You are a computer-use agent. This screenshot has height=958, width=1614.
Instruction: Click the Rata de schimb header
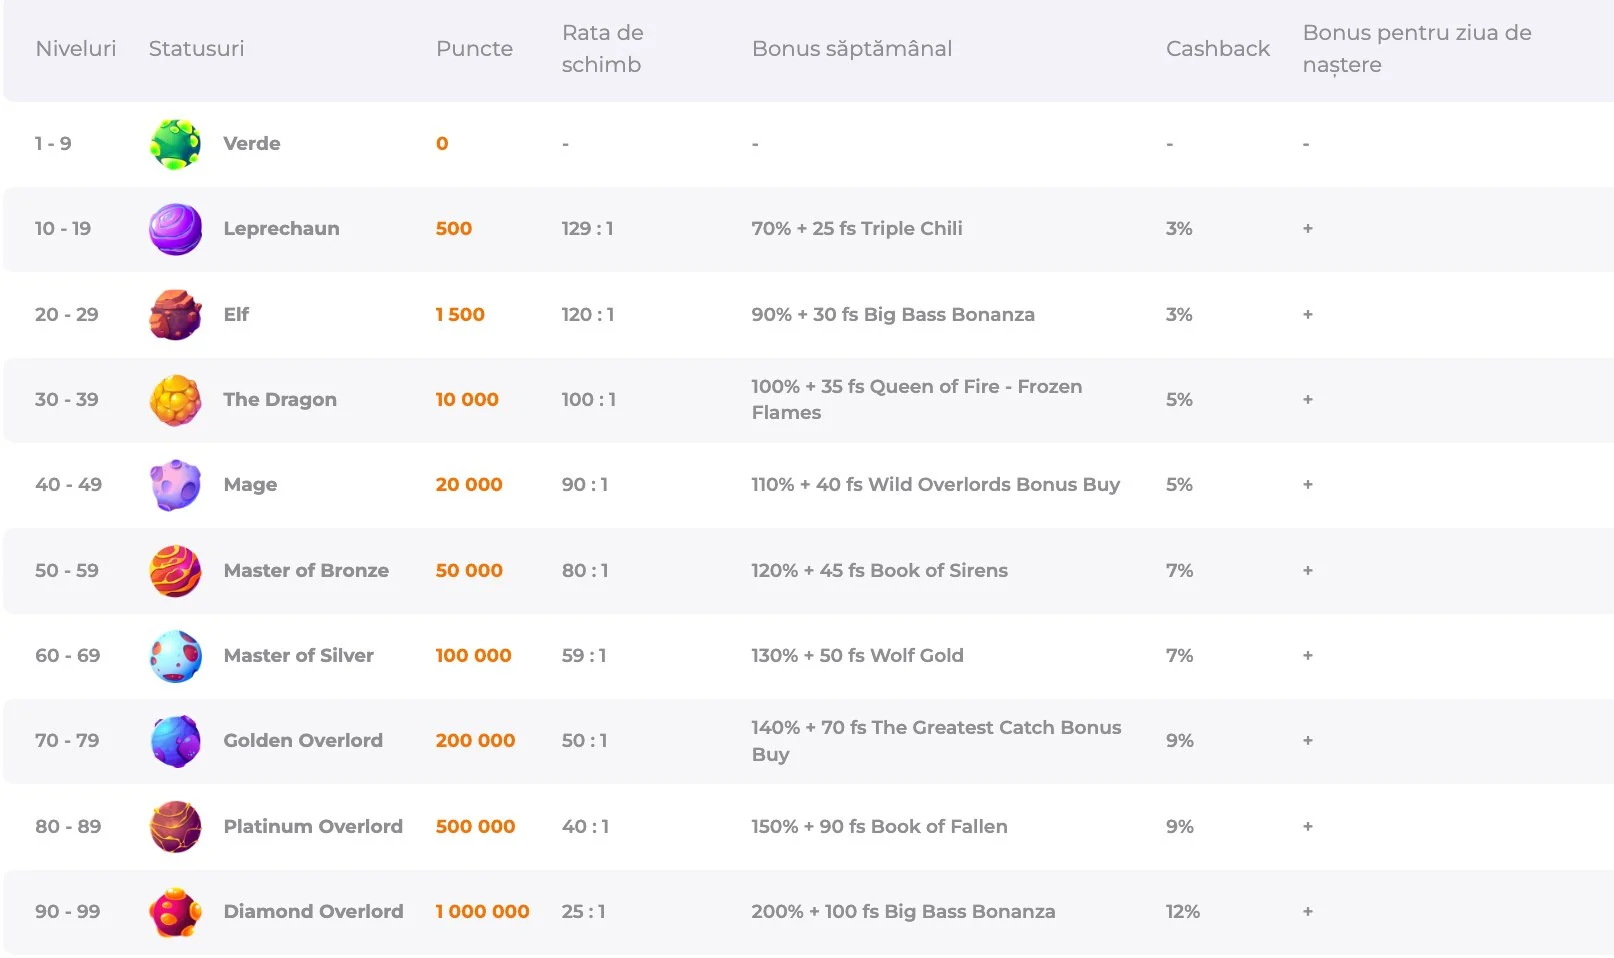click(602, 49)
